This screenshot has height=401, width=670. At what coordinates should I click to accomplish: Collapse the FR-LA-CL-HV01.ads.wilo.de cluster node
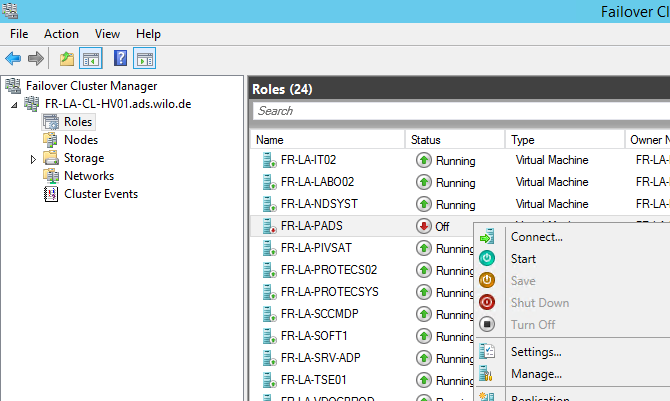(14, 104)
